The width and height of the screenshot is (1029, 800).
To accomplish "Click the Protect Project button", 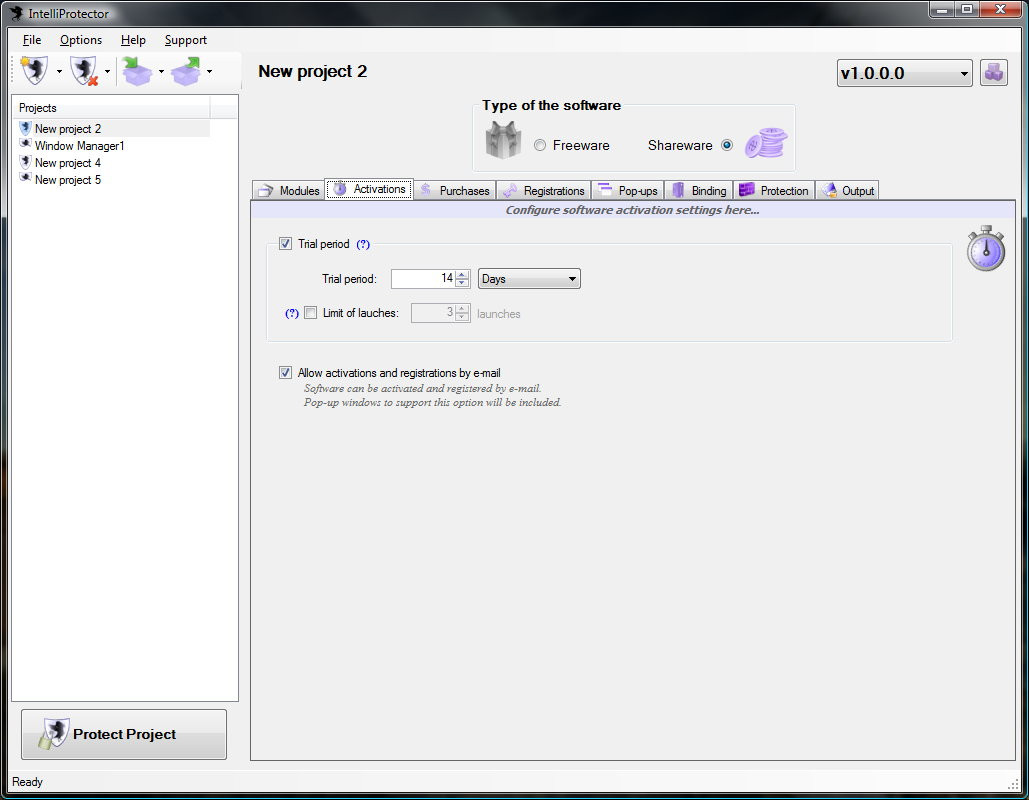I will 124,734.
